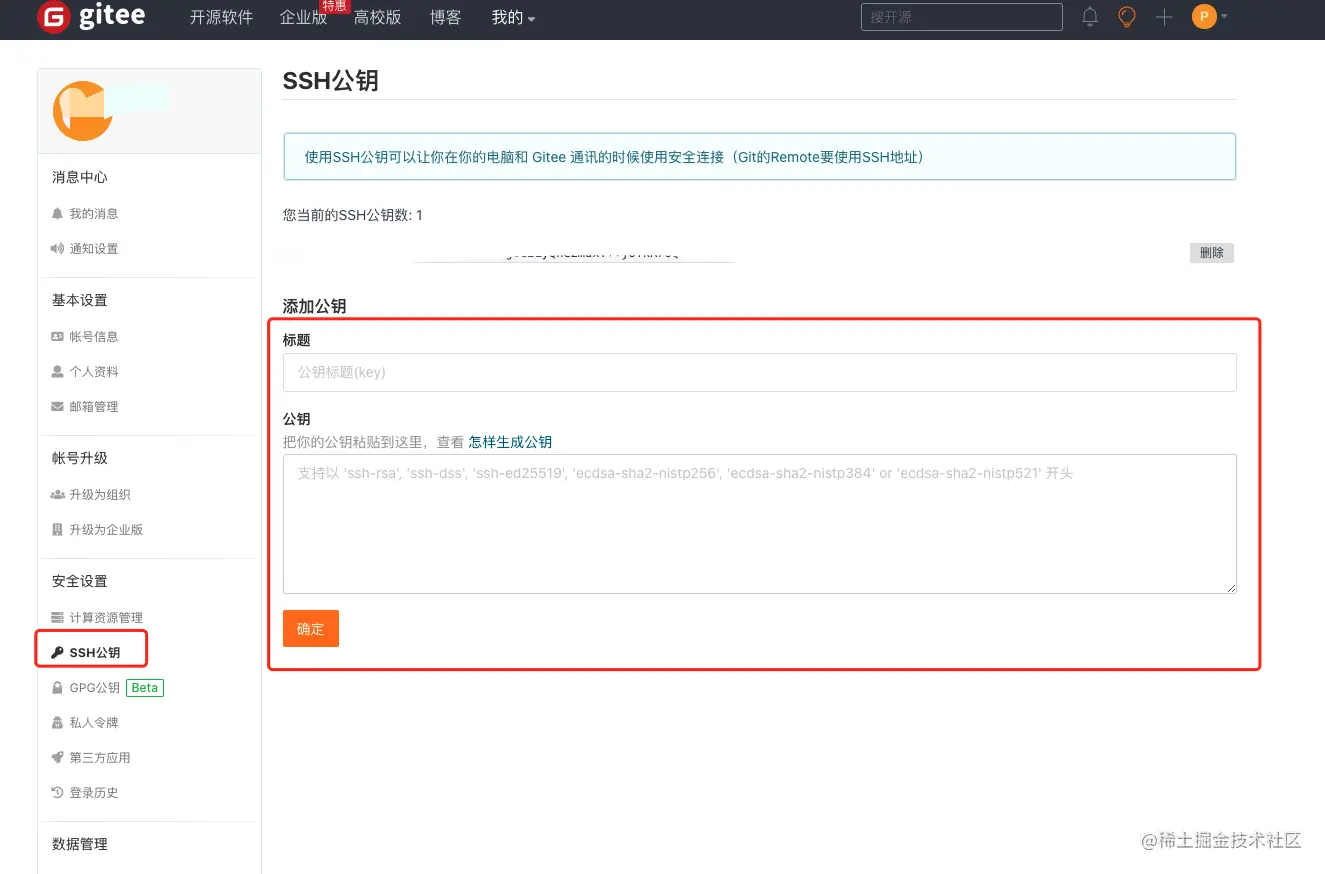Click the speaker icon beside 通知设置
Viewport: 1325px width, 874px height.
pos(57,249)
